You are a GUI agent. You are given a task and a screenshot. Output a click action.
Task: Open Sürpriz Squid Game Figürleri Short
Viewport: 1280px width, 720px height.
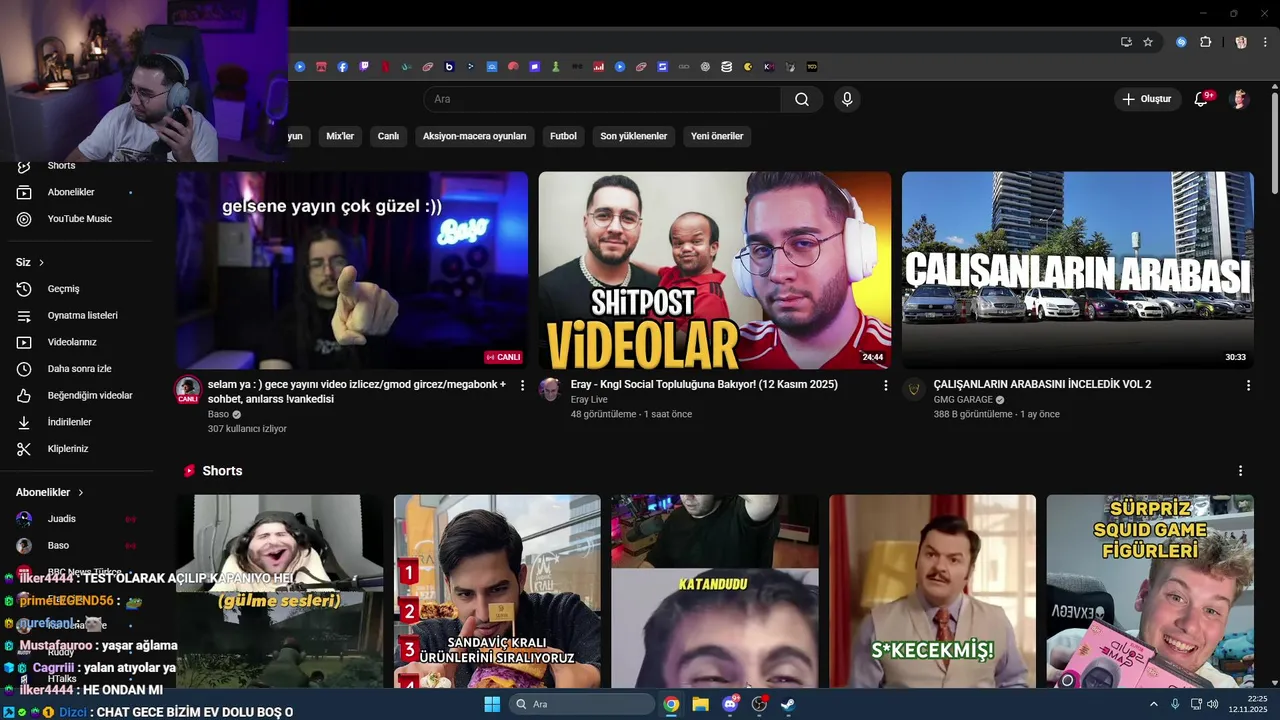(x=1150, y=591)
